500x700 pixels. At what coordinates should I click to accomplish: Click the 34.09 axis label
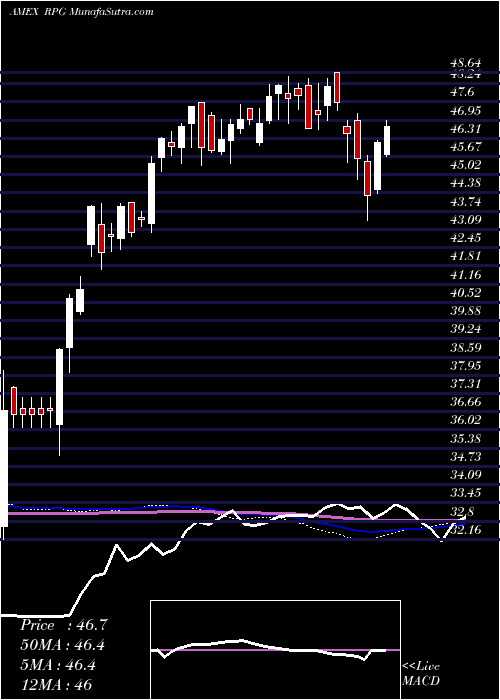point(465,475)
